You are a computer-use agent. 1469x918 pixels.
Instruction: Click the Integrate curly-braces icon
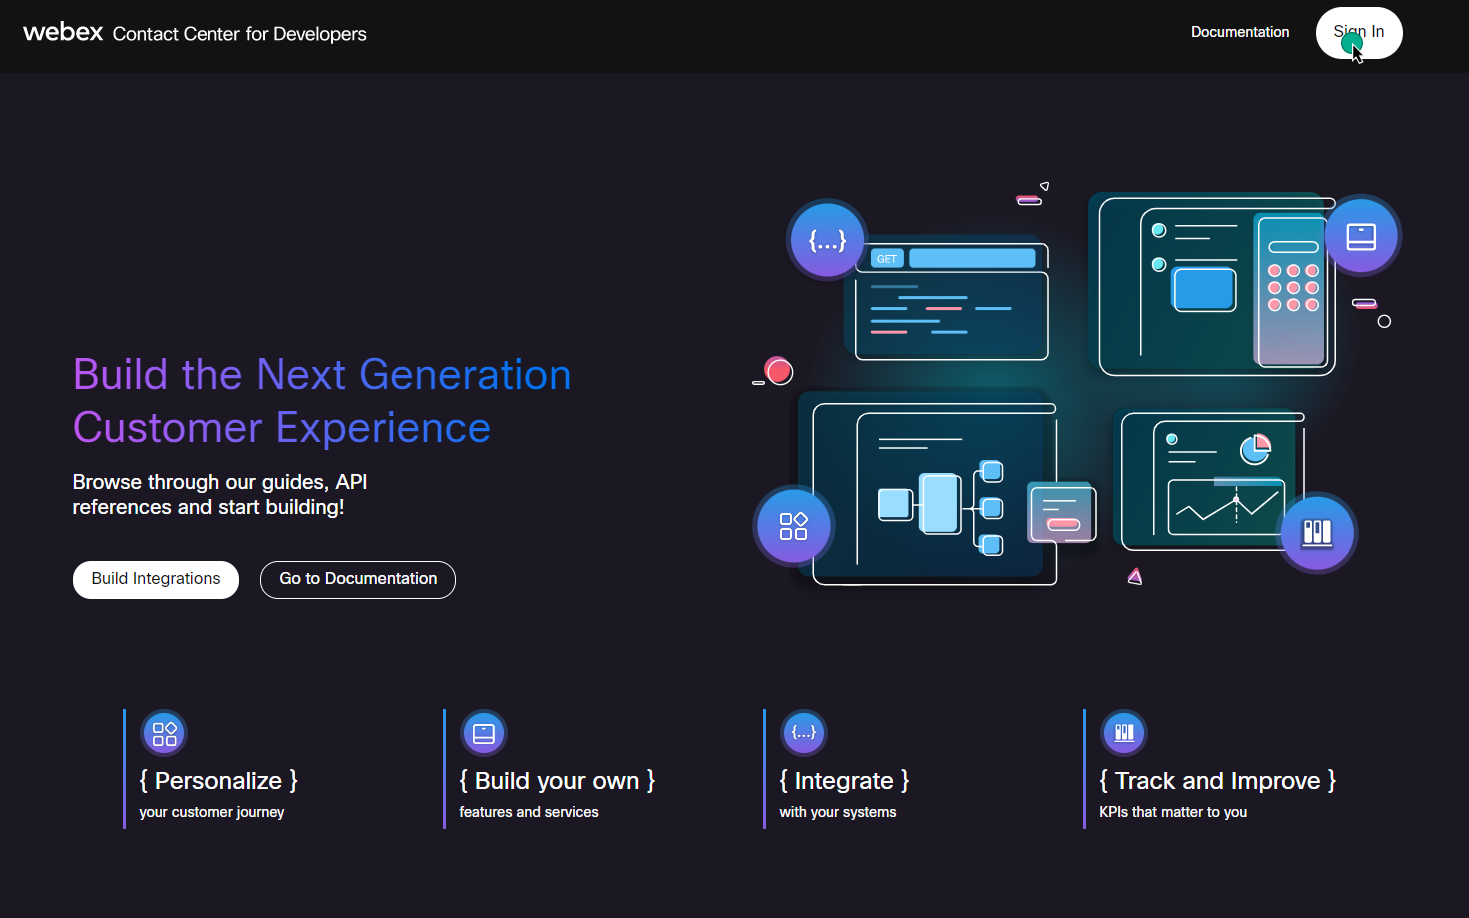pos(803,732)
